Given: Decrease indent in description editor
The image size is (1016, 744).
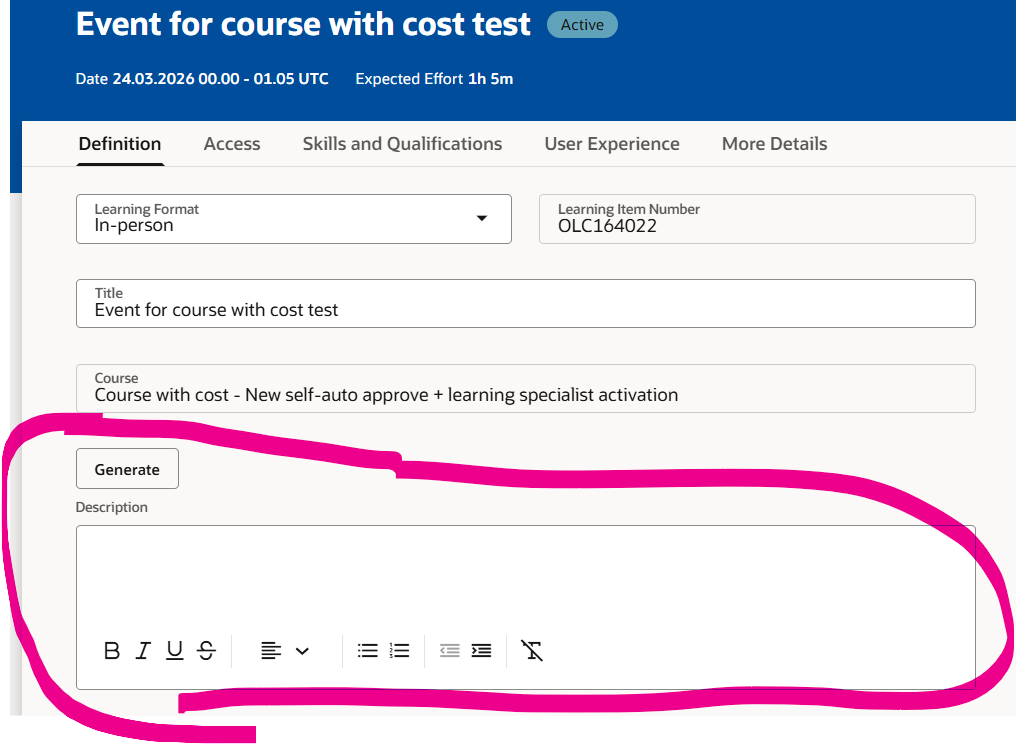Looking at the screenshot, I should (x=449, y=650).
